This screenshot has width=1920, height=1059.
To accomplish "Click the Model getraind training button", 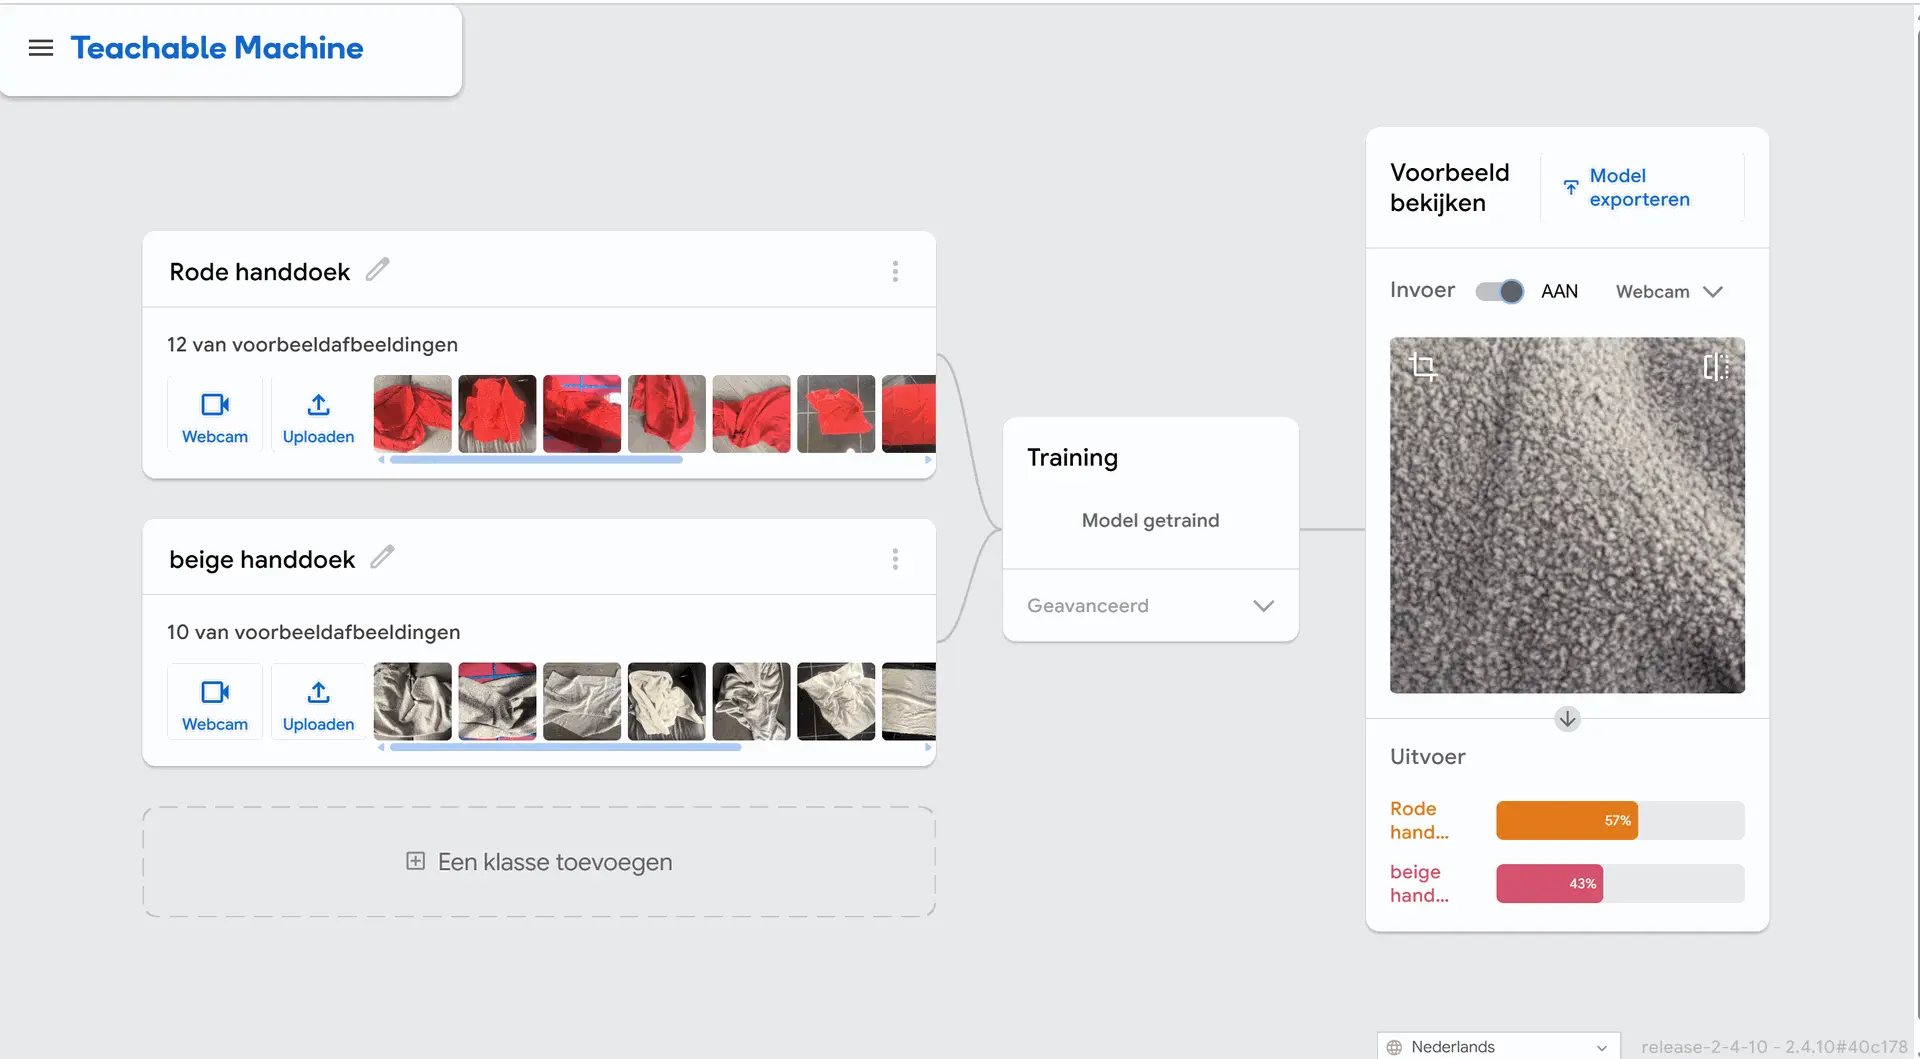I will pyautogui.click(x=1150, y=520).
